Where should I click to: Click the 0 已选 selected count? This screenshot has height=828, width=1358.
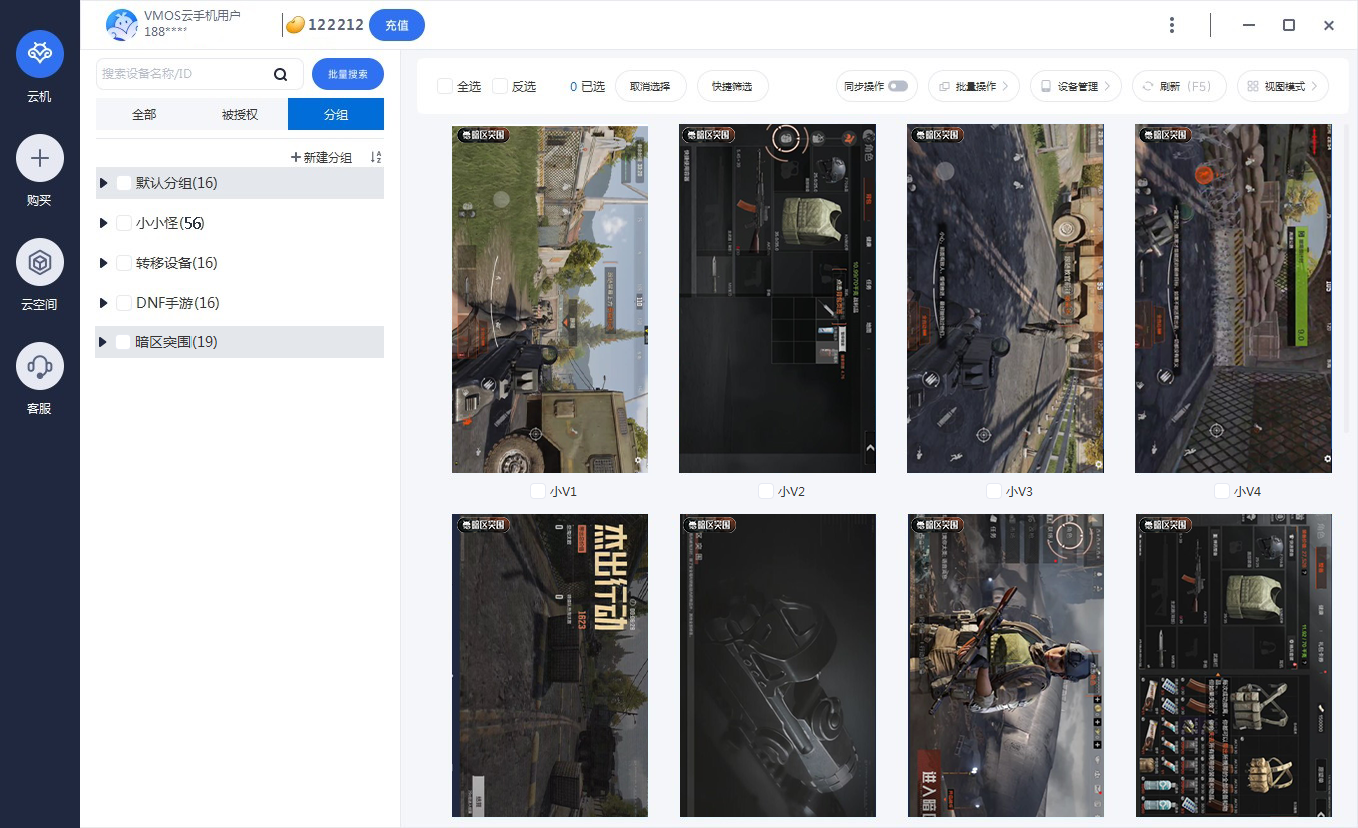pyautogui.click(x=587, y=86)
